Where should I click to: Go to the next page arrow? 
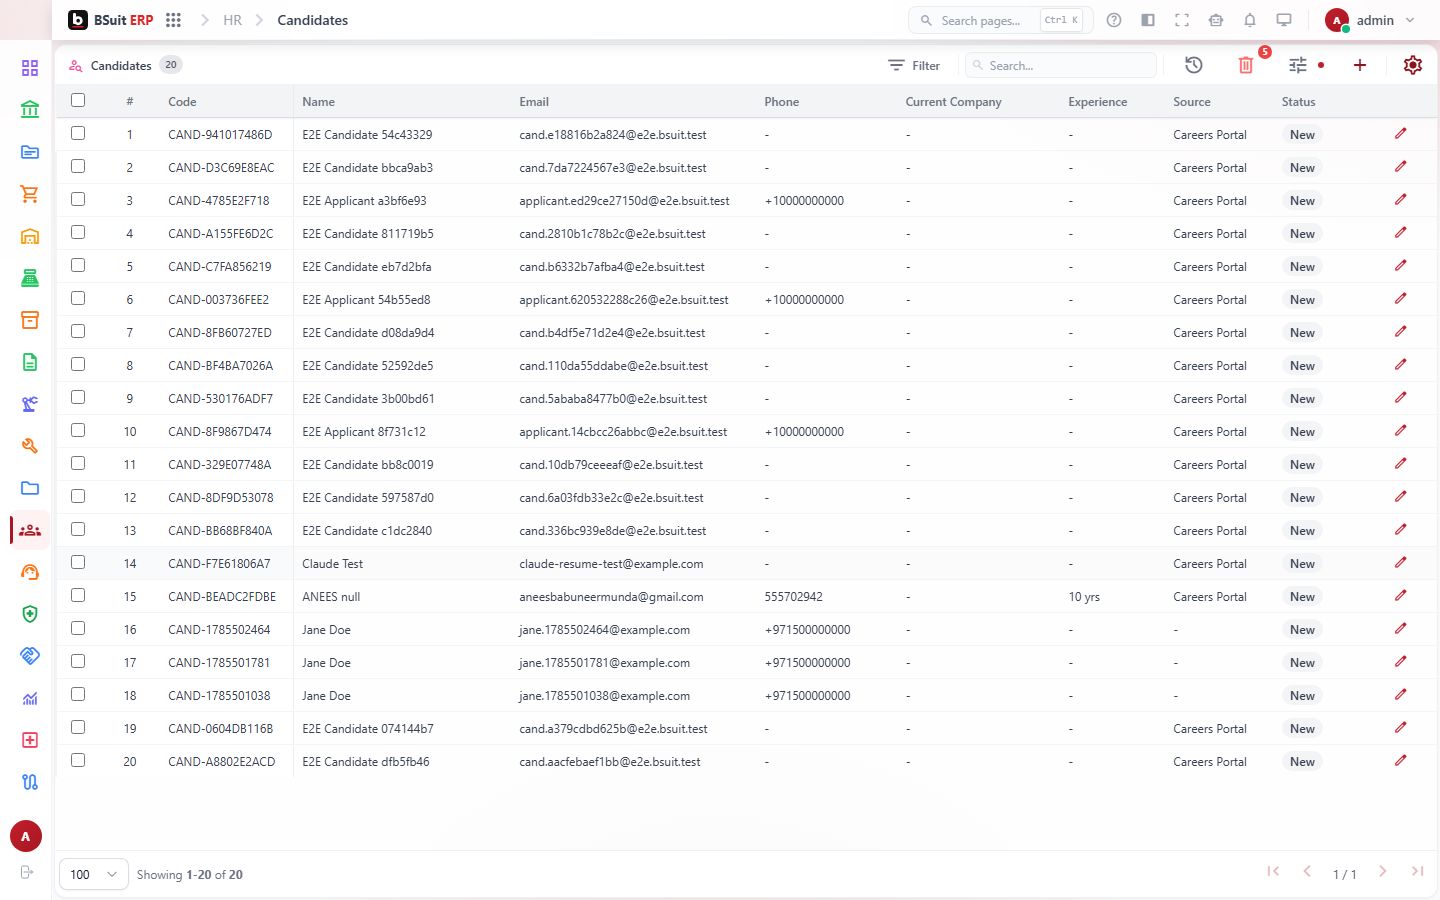[x=1382, y=872]
